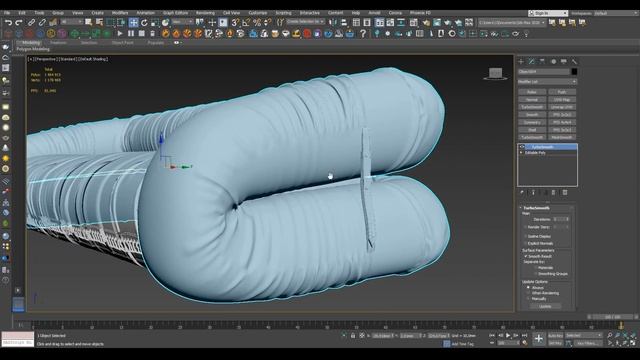The height and width of the screenshot is (360, 640).
Task: Open the Utilities panel wrench icon
Action: pos(574,61)
